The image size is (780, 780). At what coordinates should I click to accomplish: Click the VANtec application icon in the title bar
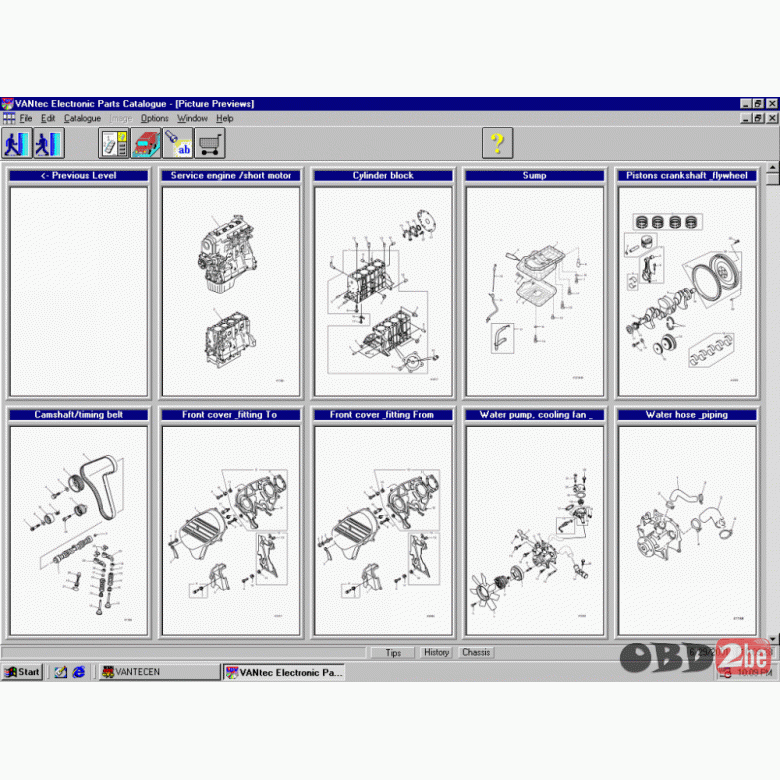coord(7,103)
